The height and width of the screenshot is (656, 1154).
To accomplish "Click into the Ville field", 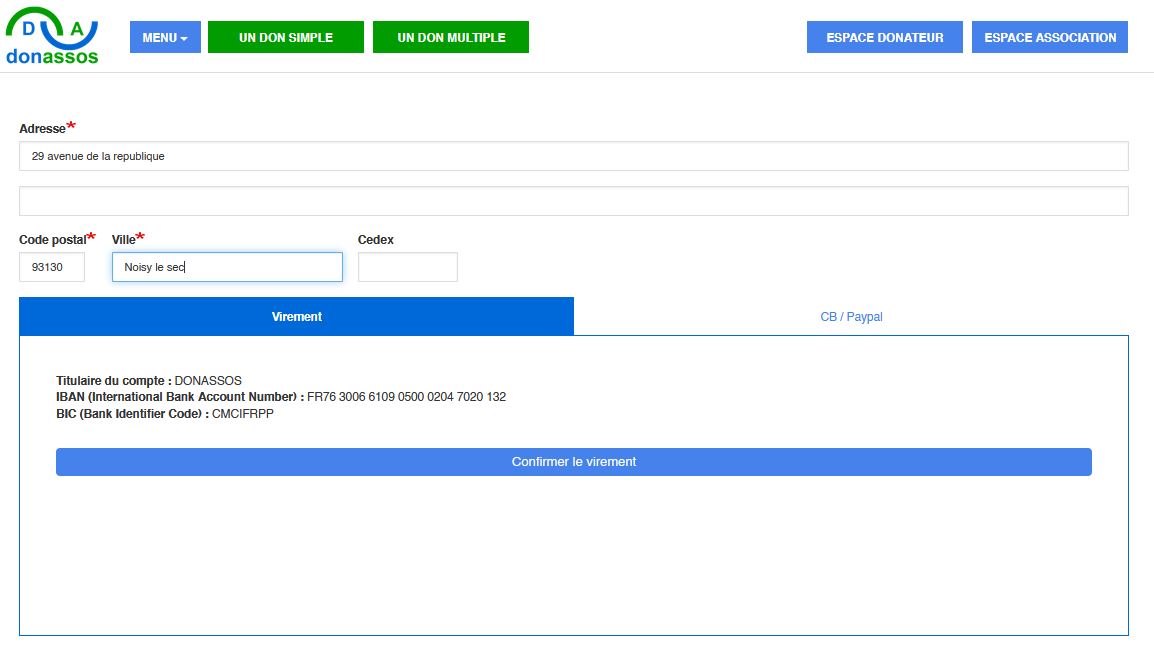I will point(227,267).
